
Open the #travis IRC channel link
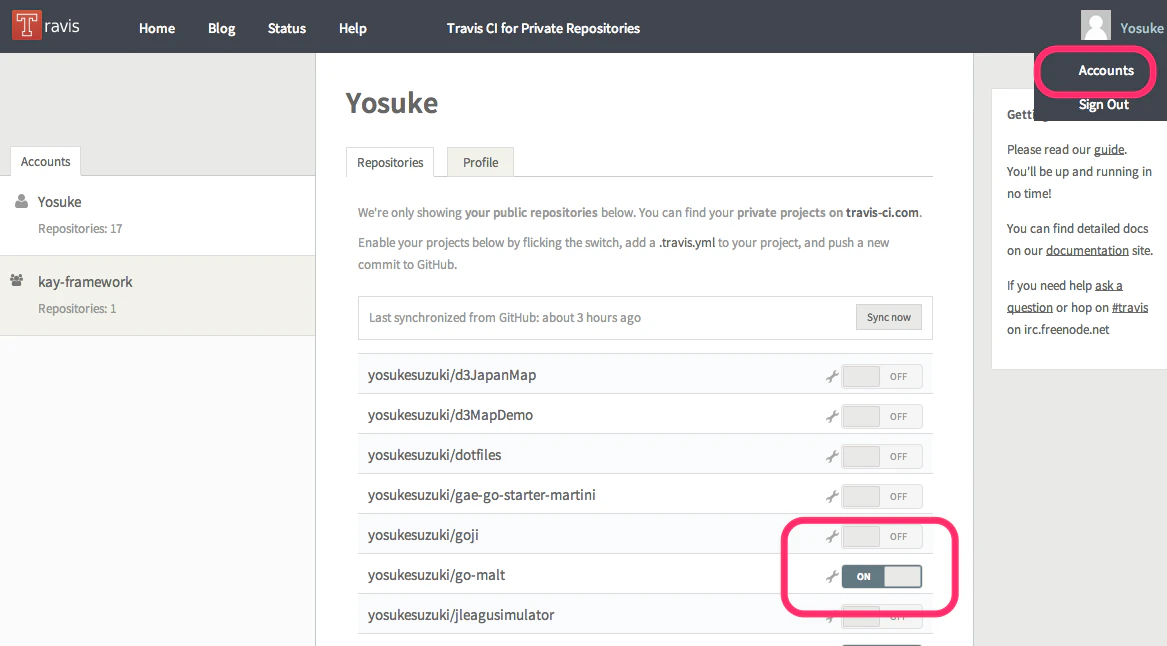coord(1130,307)
